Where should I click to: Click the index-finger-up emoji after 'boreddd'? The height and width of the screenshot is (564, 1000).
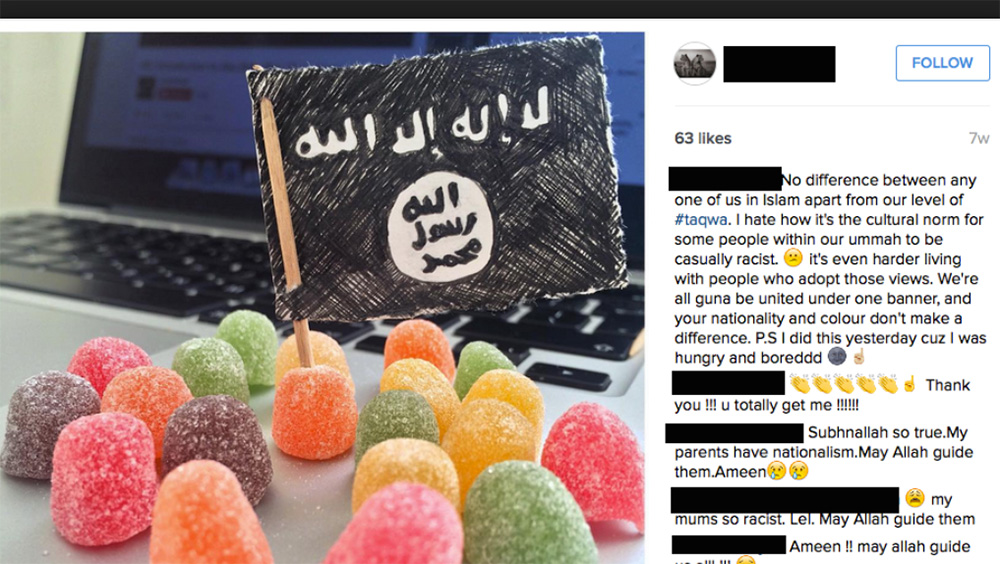pyautogui.click(x=858, y=357)
